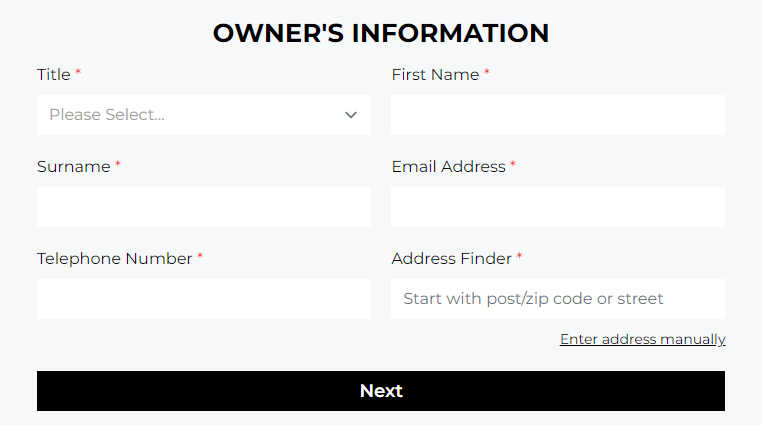762x425 pixels.
Task: Click the chevron arrow in Title field
Action: pyautogui.click(x=351, y=115)
